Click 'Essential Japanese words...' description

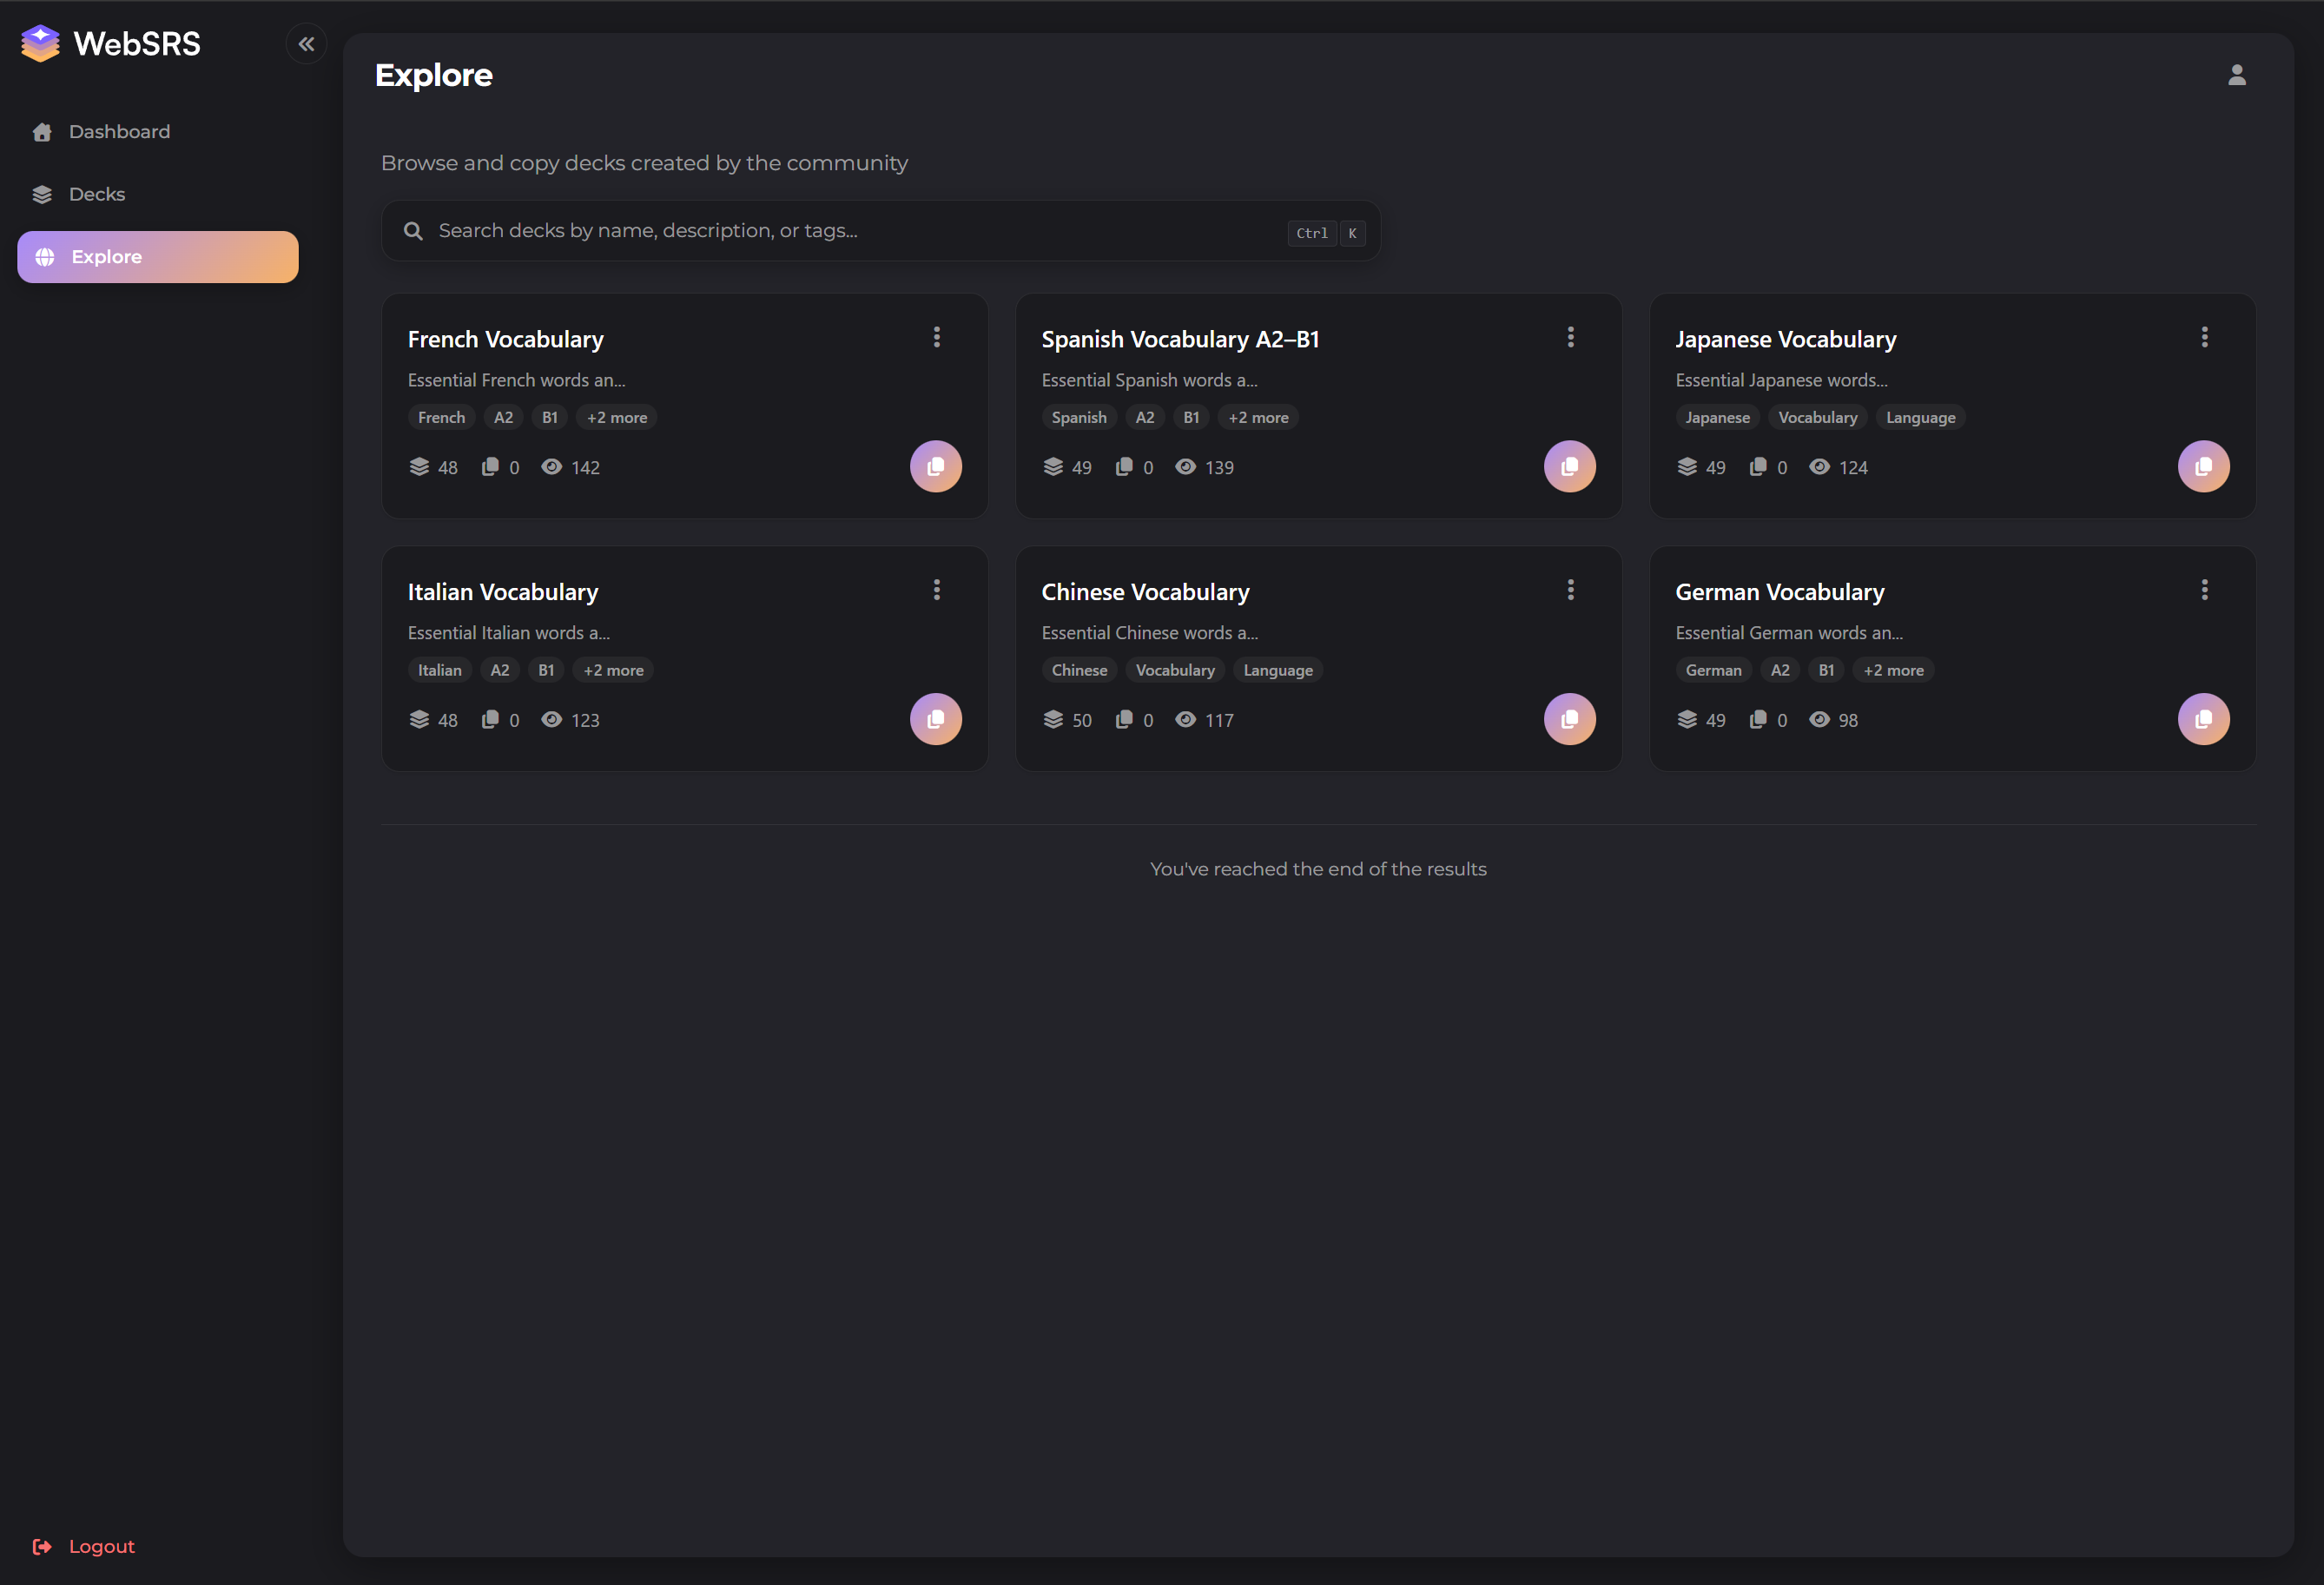coord(1781,381)
